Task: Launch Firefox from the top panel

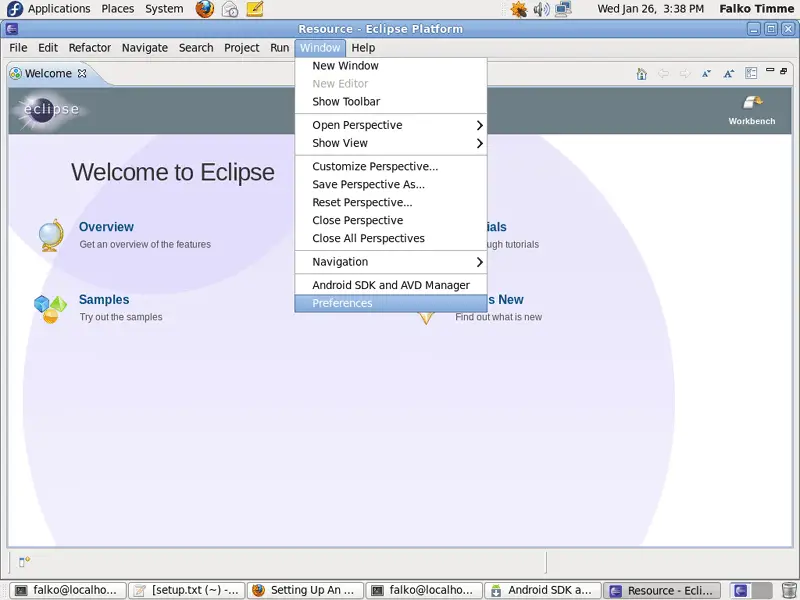Action: click(205, 9)
